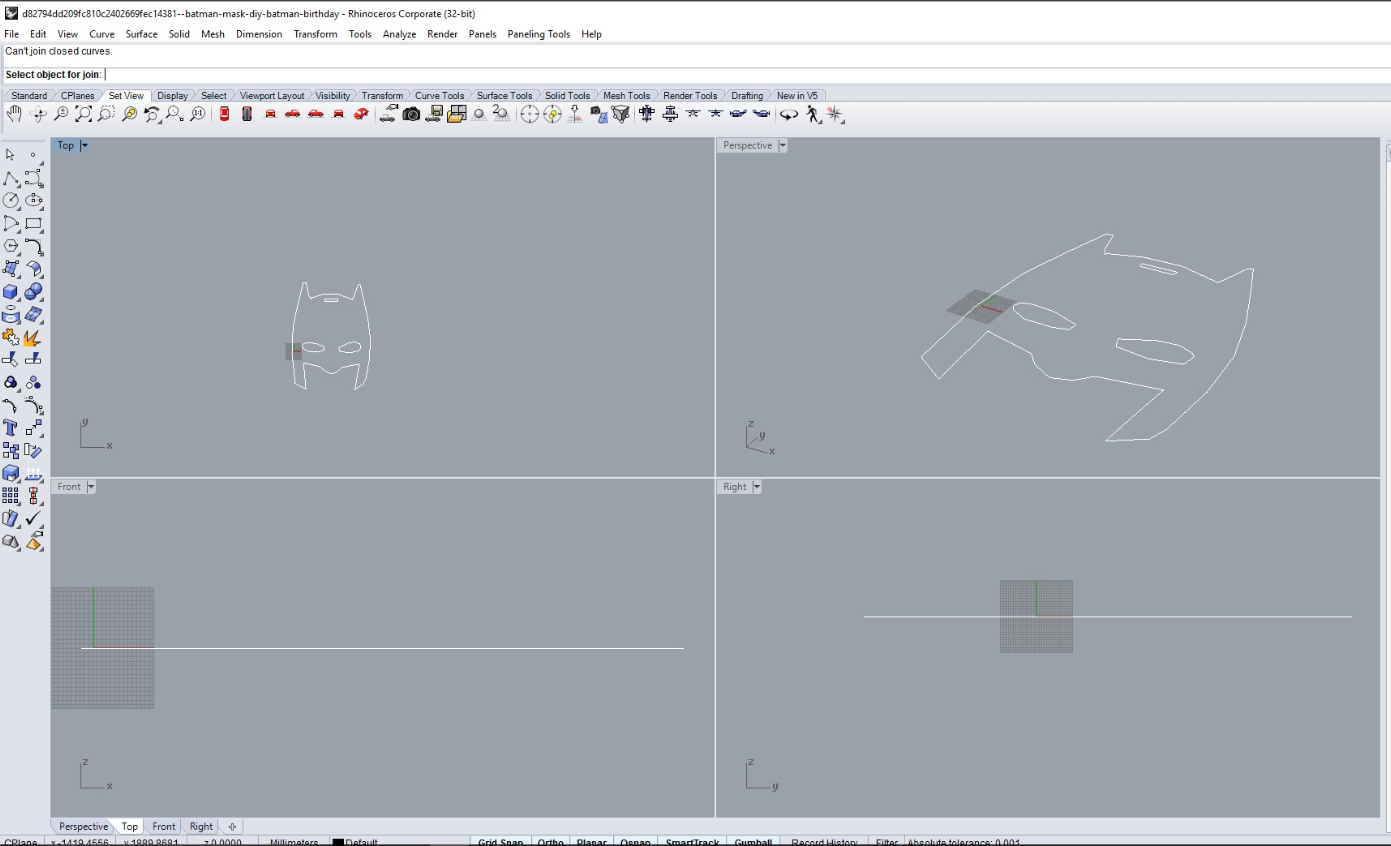Click the Walk About person icon

point(813,114)
